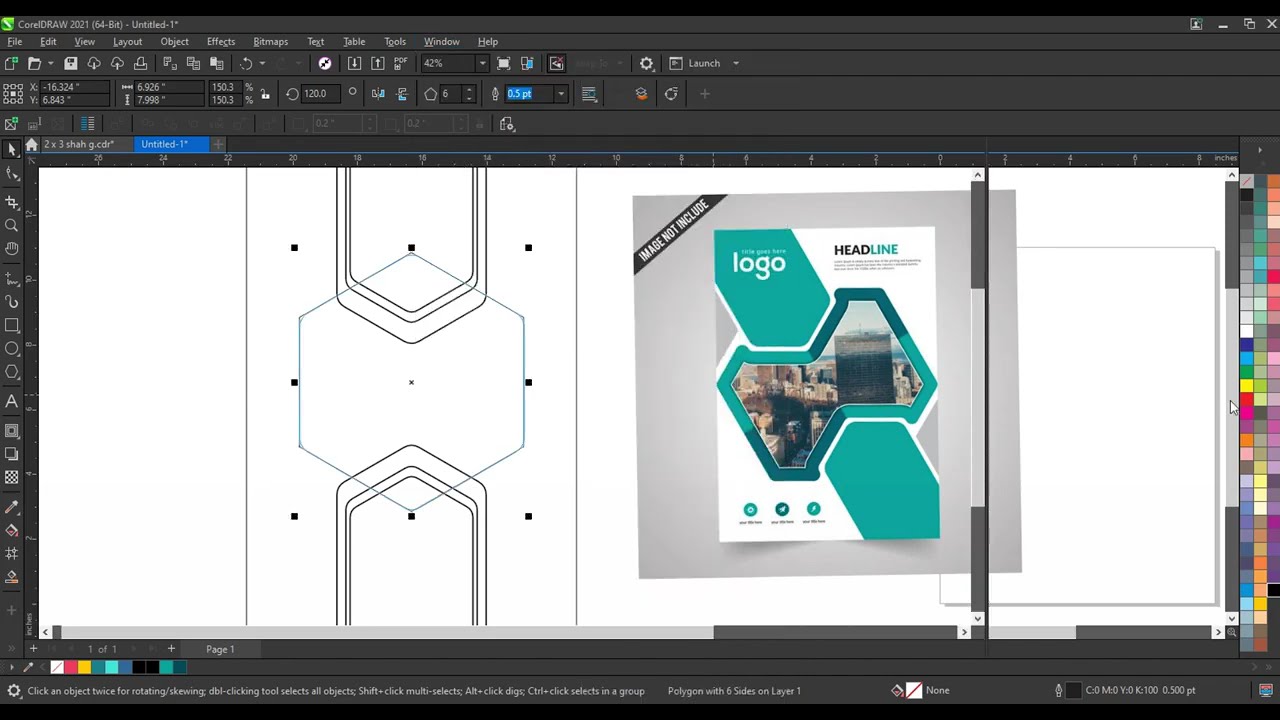1280x720 pixels.
Task: Select the Polygon tool in toolbox
Action: coord(12,371)
